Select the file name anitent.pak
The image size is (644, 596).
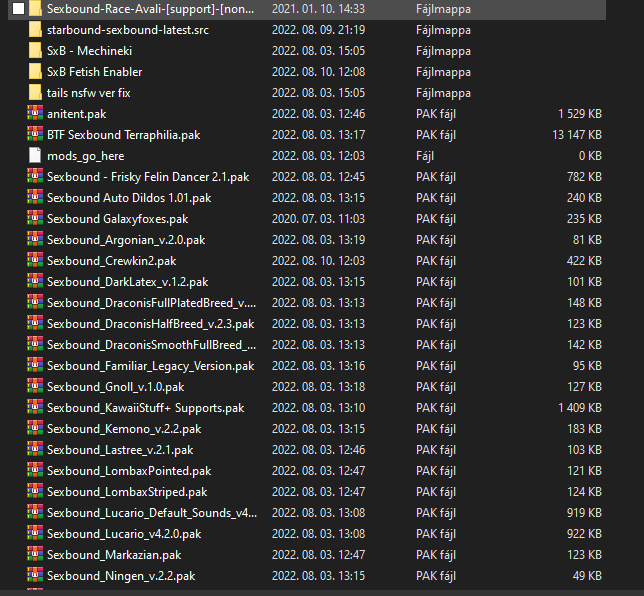pyautogui.click(x=76, y=114)
